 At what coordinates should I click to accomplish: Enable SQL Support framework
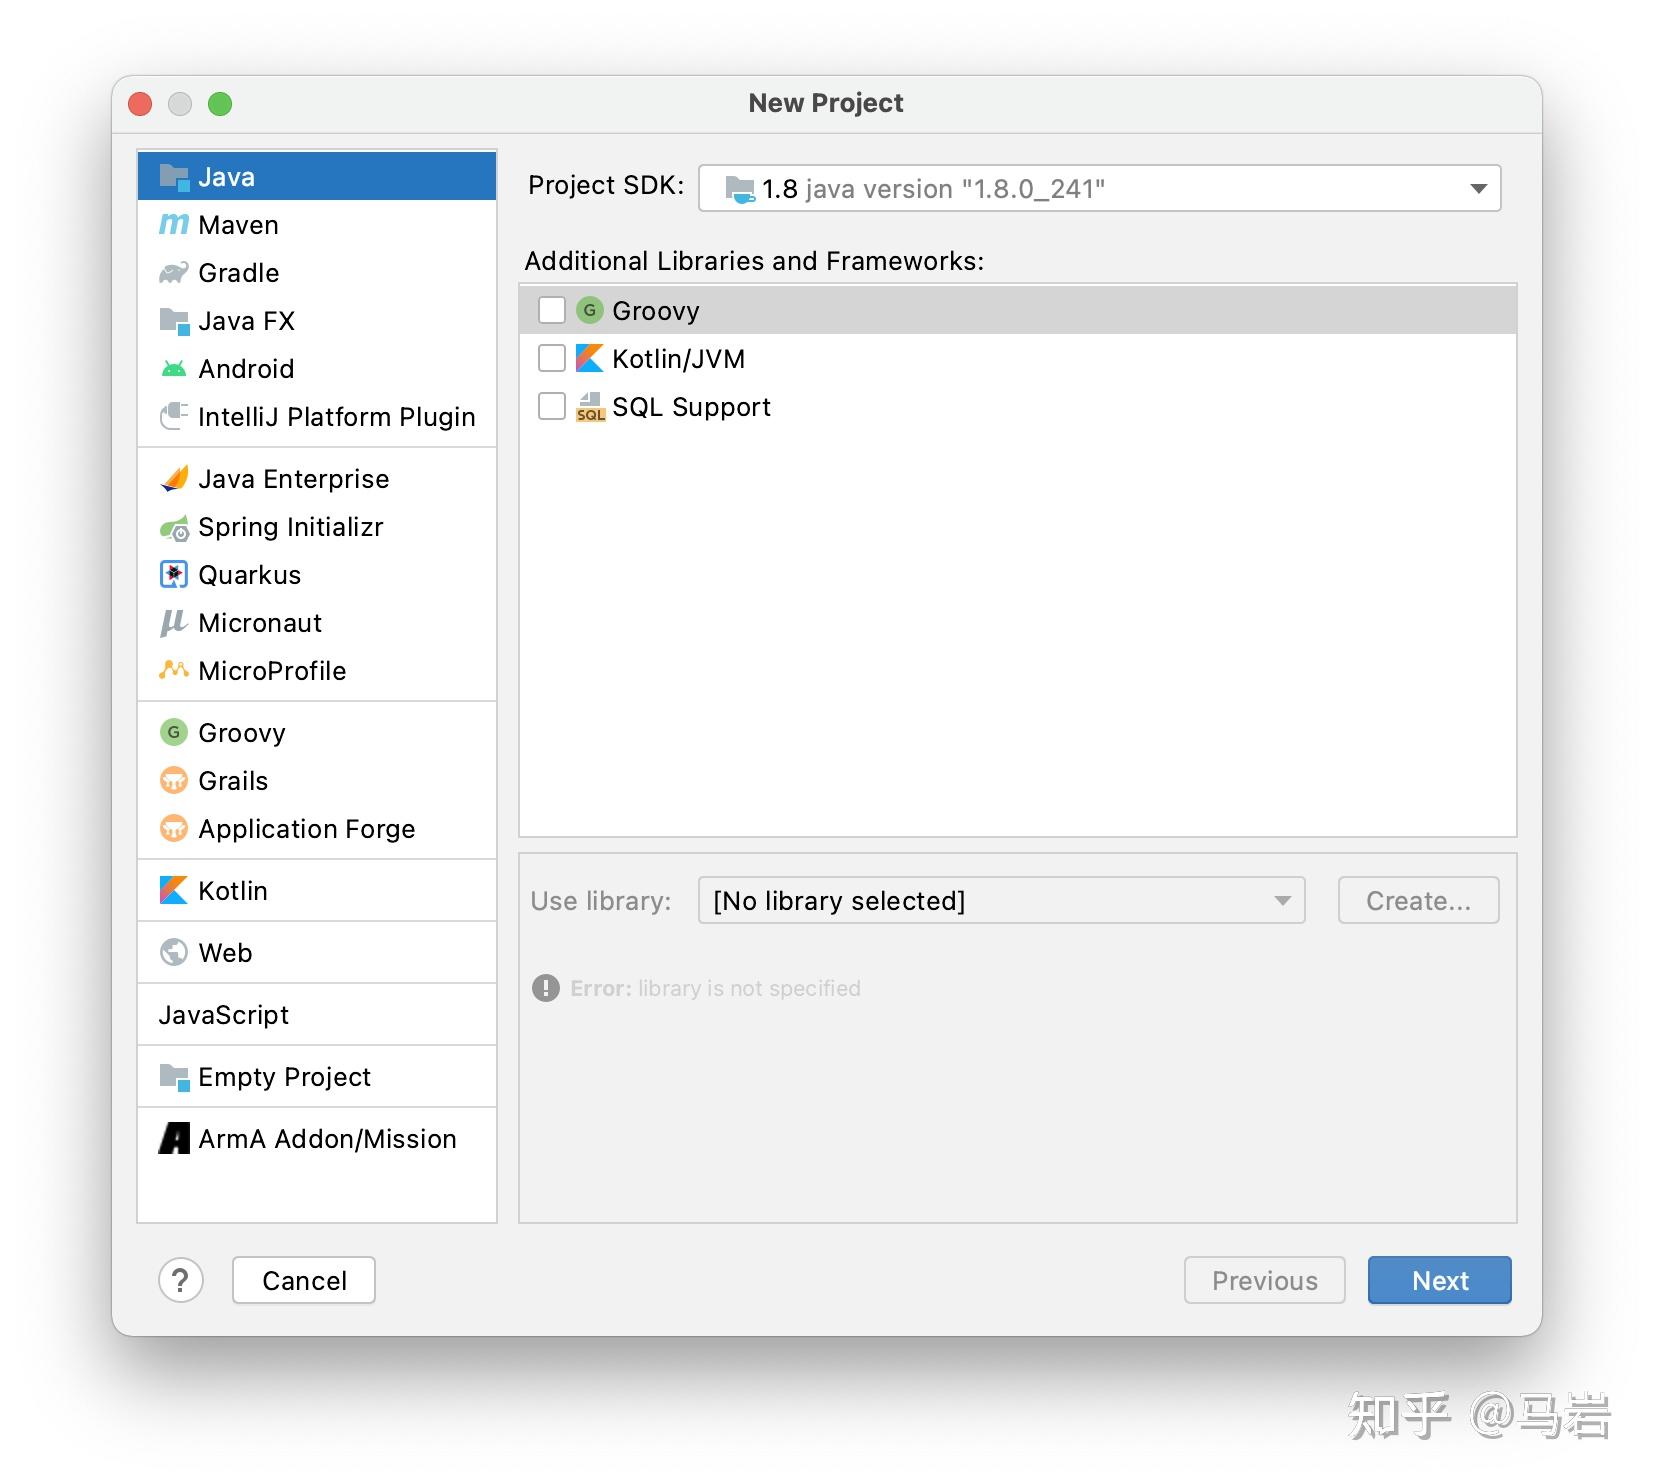click(551, 406)
